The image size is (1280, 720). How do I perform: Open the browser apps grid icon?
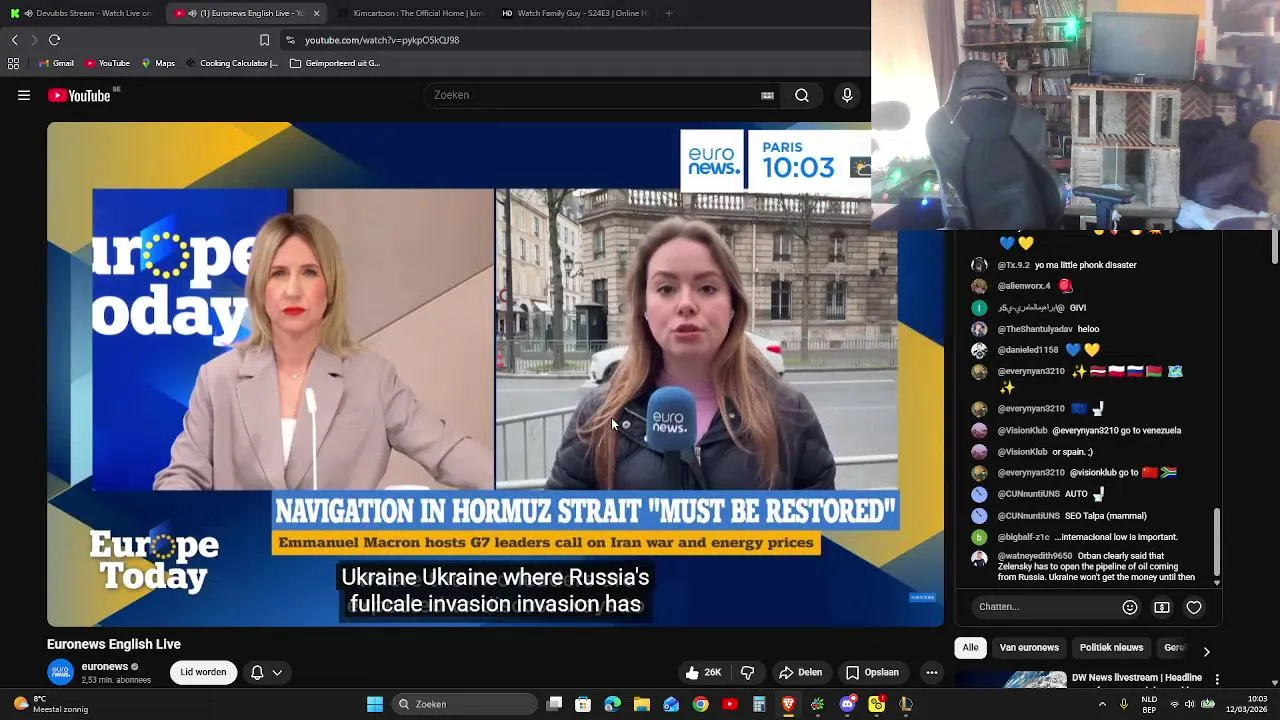(13, 63)
